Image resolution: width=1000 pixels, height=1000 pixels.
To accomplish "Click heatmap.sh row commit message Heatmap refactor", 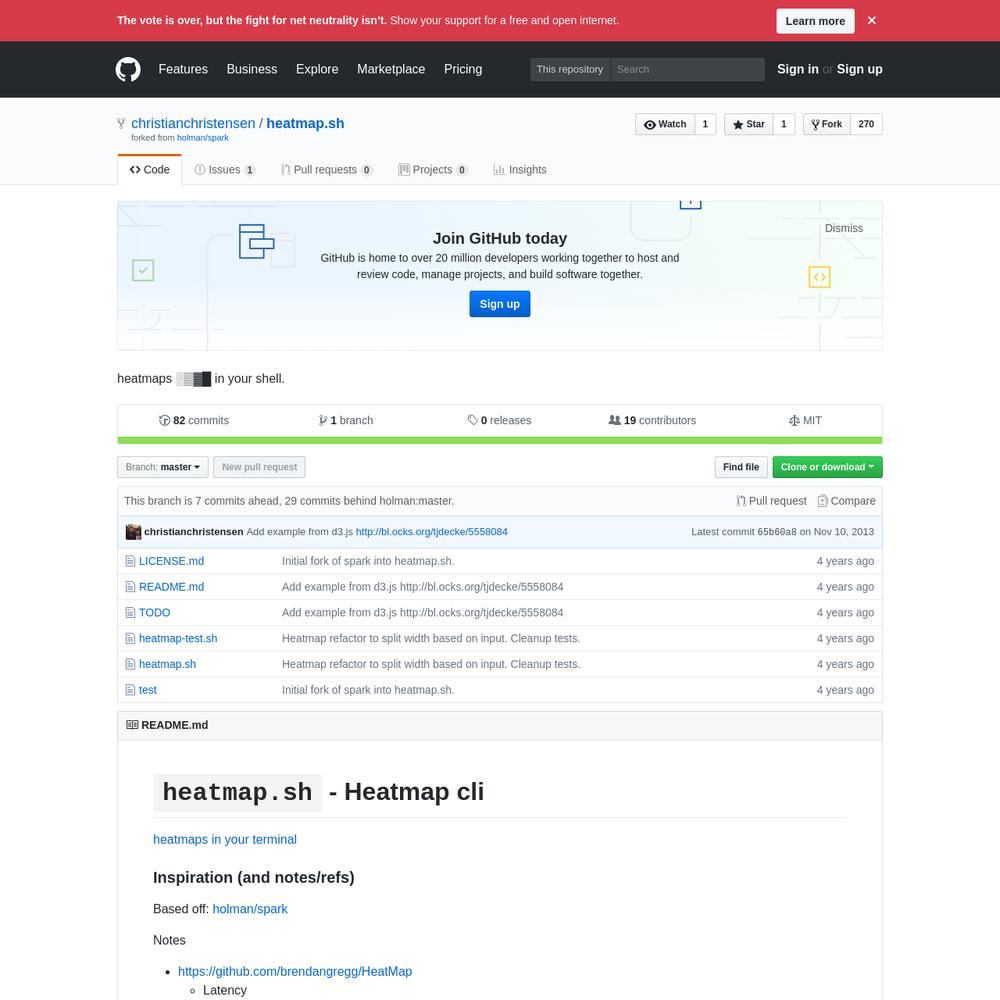I will [431, 664].
